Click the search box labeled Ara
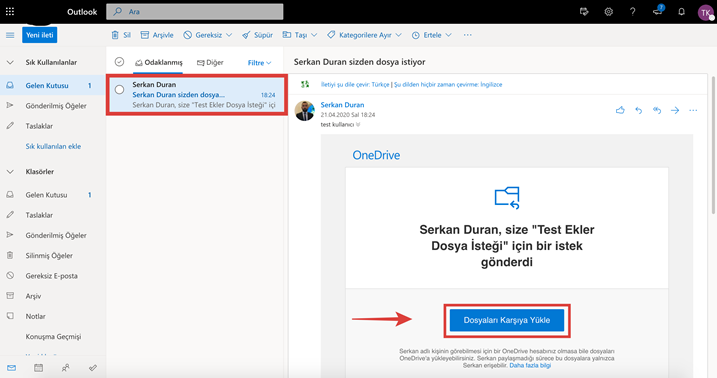The image size is (717, 378). point(195,12)
